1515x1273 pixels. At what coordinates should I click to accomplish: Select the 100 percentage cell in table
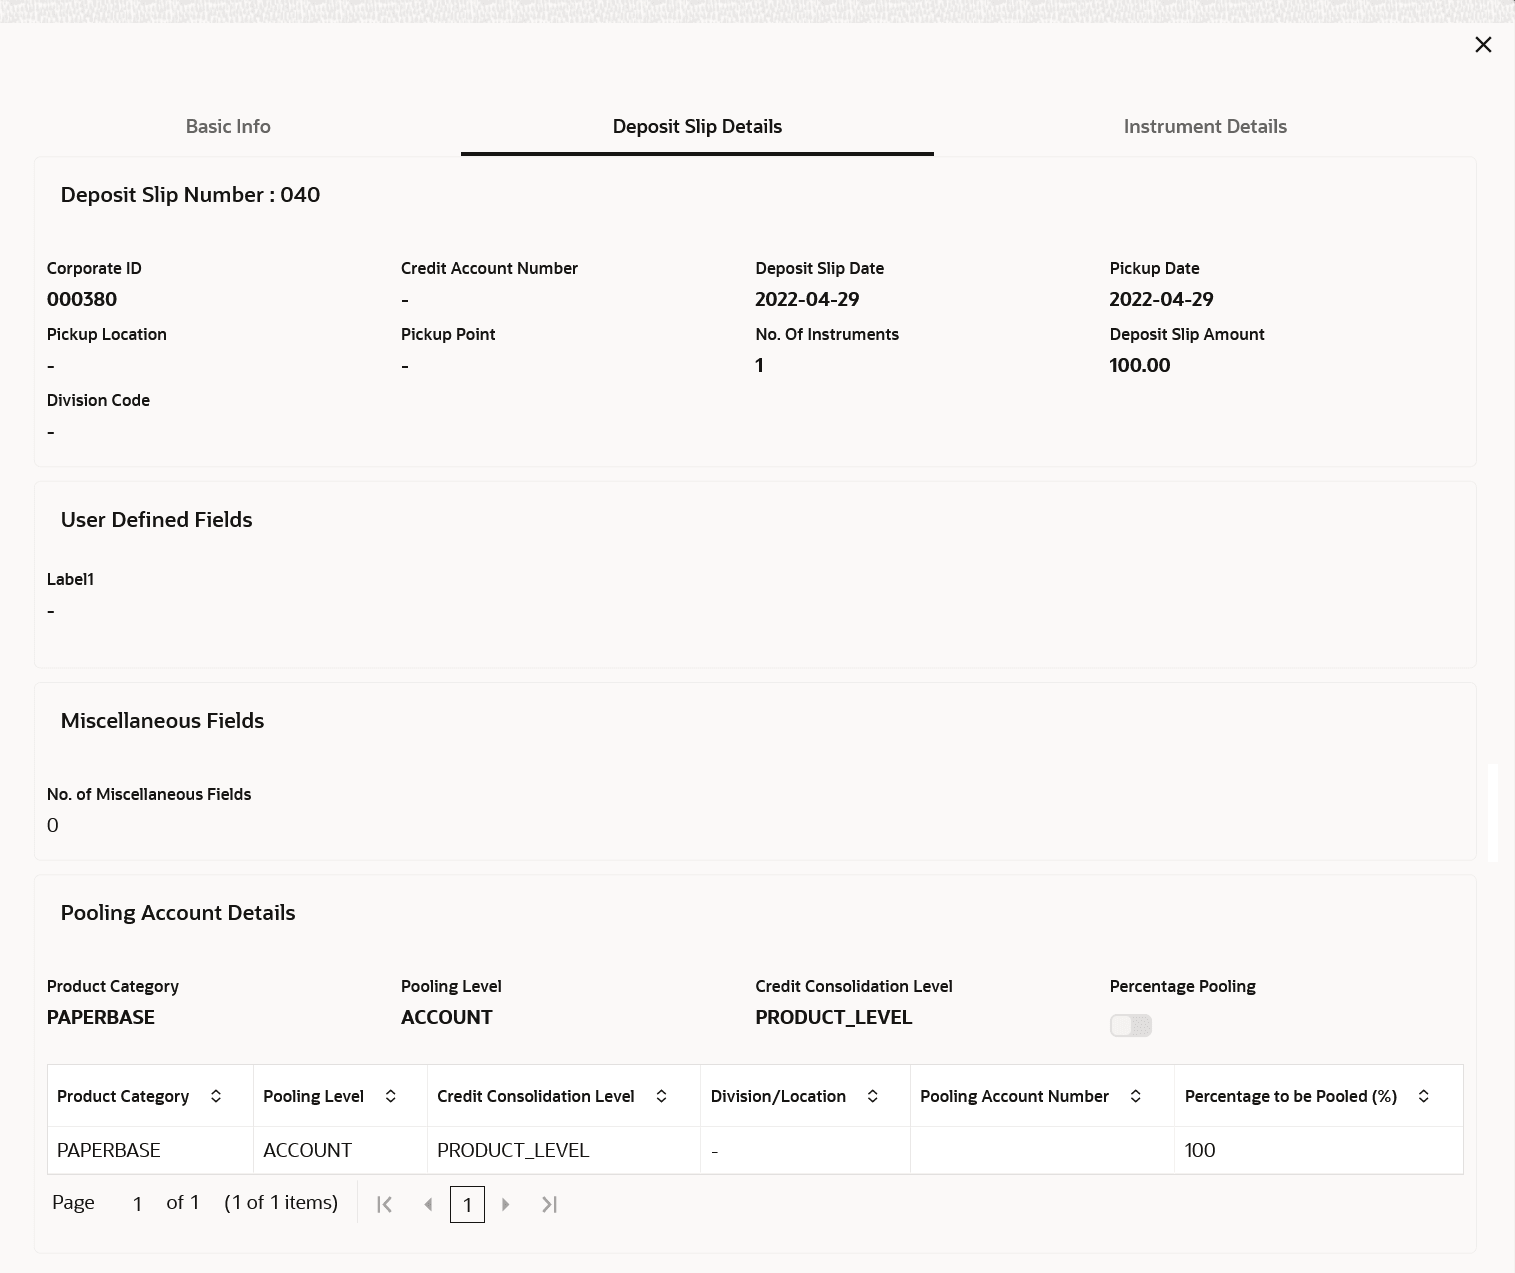(x=1200, y=1151)
